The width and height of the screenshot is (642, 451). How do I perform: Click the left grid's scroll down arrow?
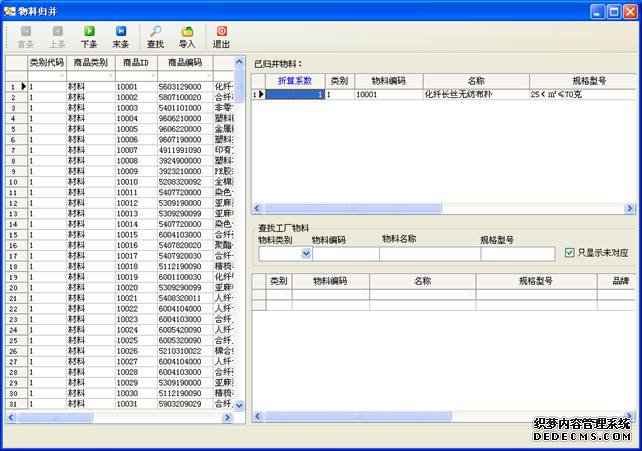click(x=239, y=405)
